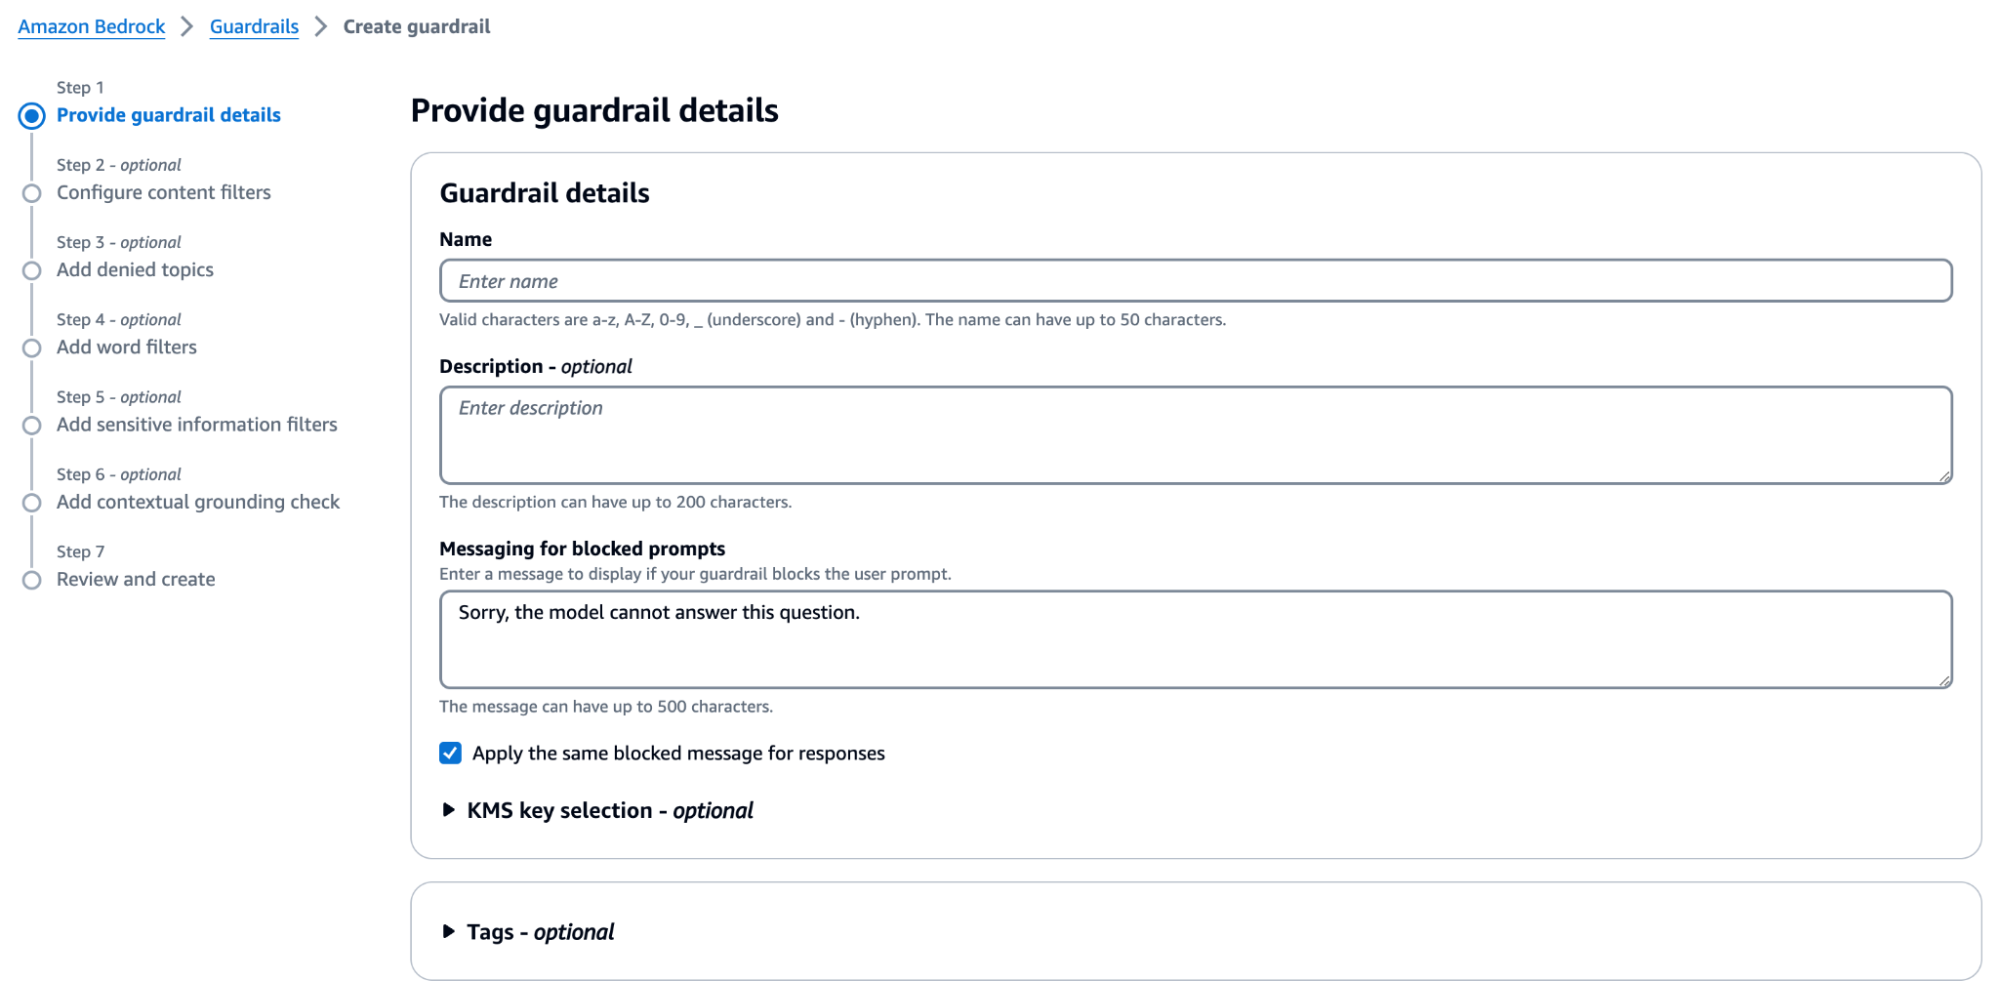The height and width of the screenshot is (994, 1999).
Task: Click Add sensitive information filters step circle
Action: tap(32, 425)
